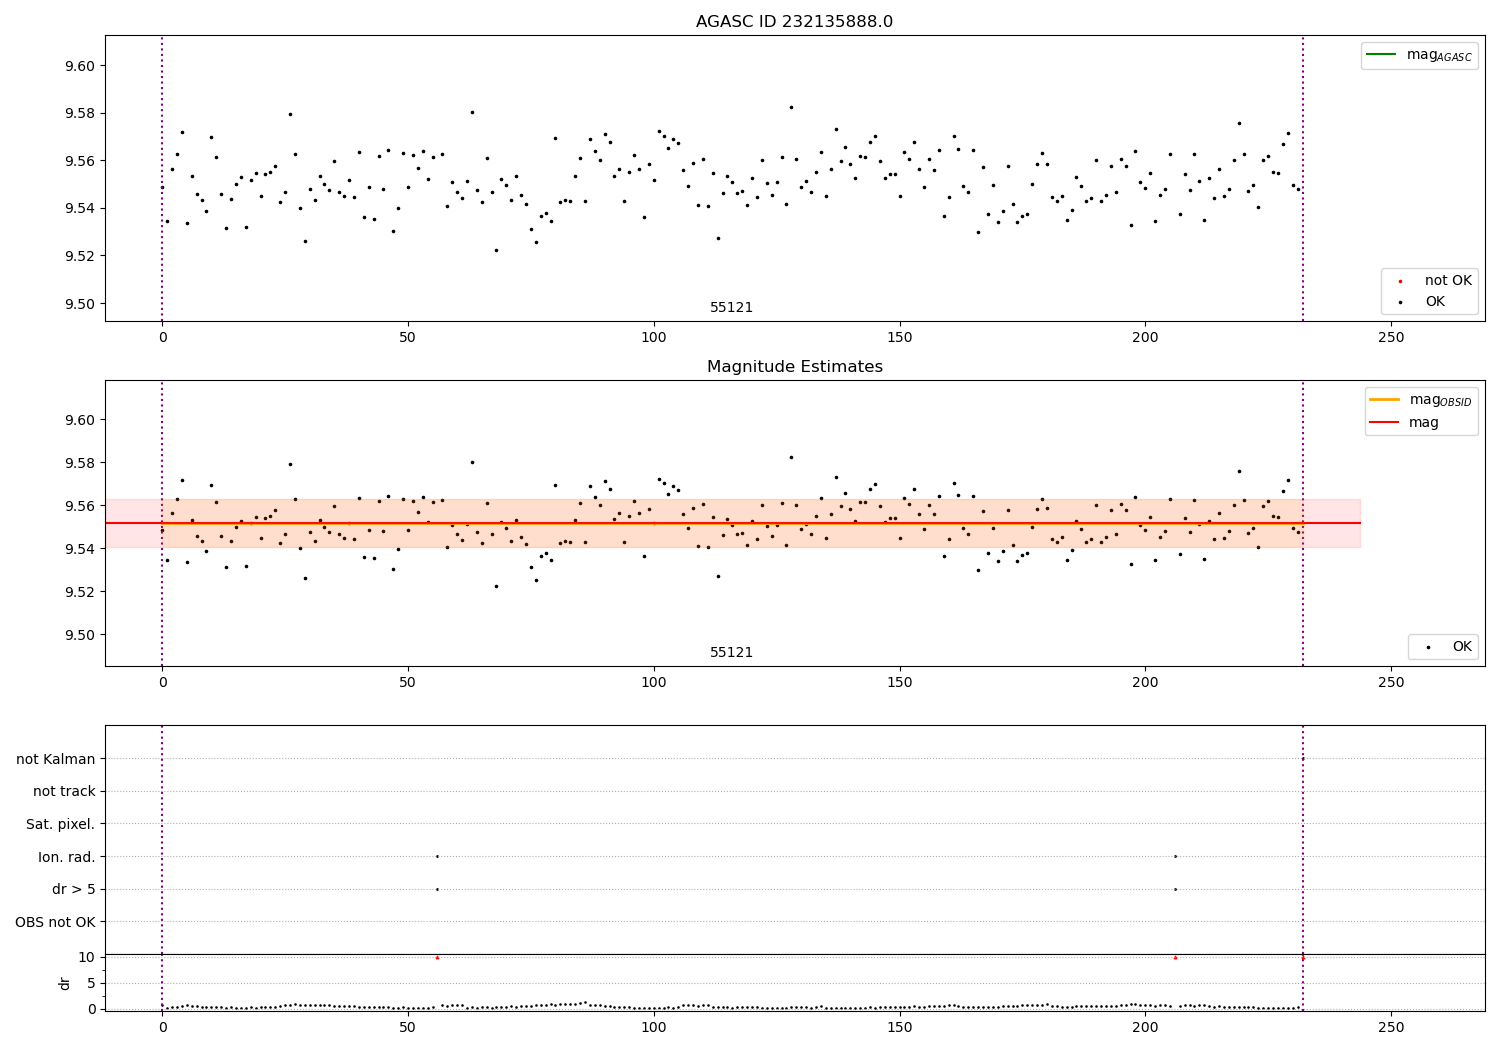Click the green mag AGASC legend line

pyautogui.click(x=1381, y=55)
